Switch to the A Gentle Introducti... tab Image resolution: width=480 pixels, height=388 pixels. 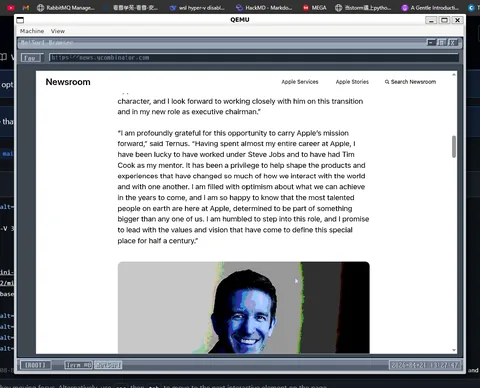click(430, 7)
